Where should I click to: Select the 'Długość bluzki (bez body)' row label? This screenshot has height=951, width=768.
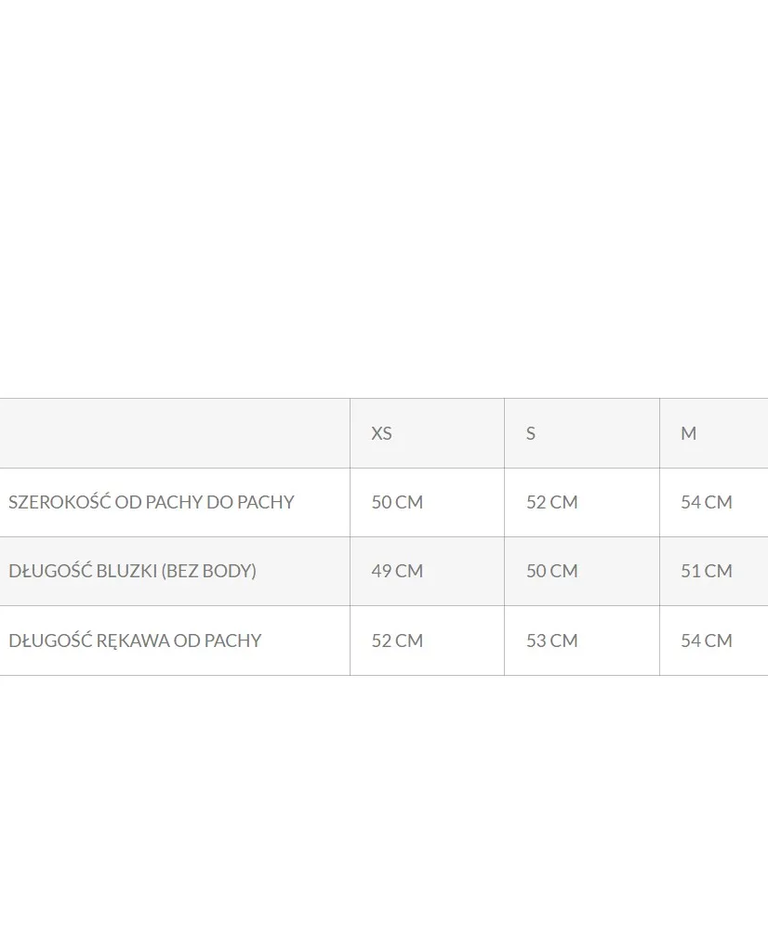coord(132,571)
